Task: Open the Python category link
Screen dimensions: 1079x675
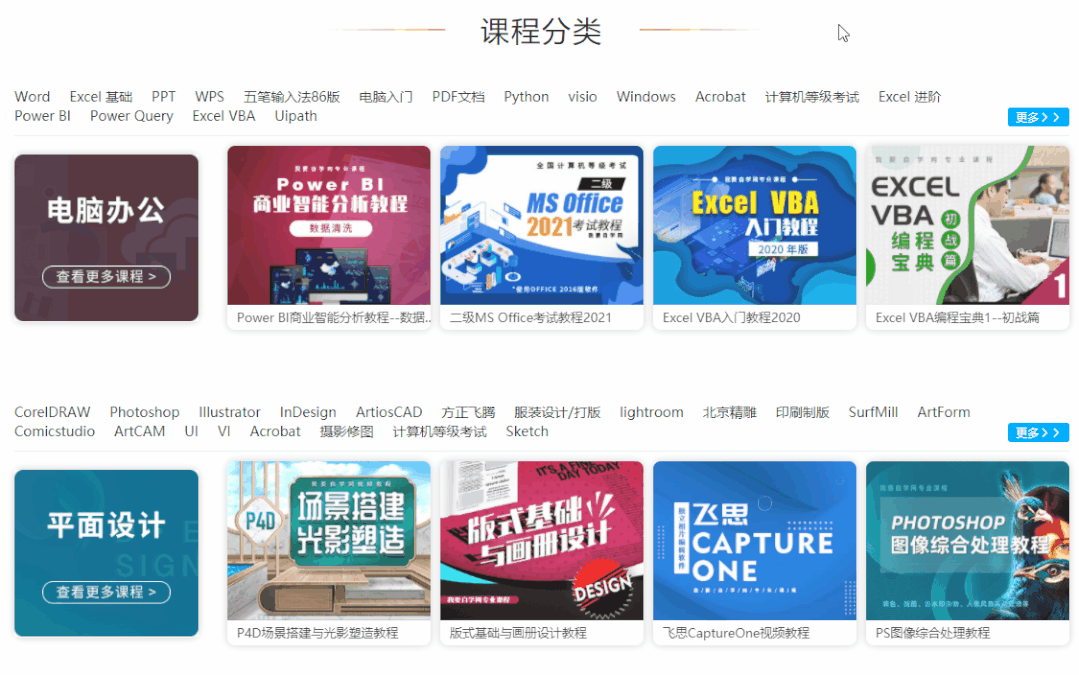Action: pyautogui.click(x=526, y=97)
